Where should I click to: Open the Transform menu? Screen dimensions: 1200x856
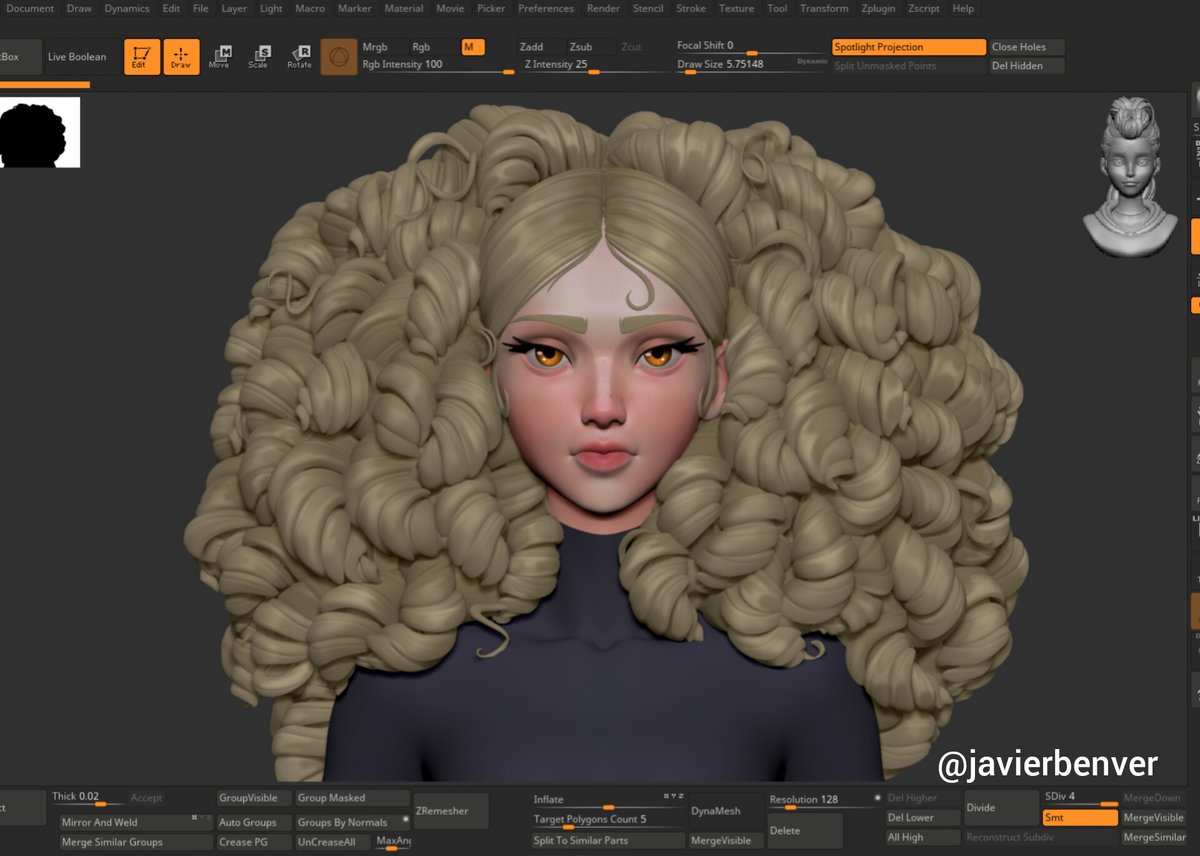[824, 8]
